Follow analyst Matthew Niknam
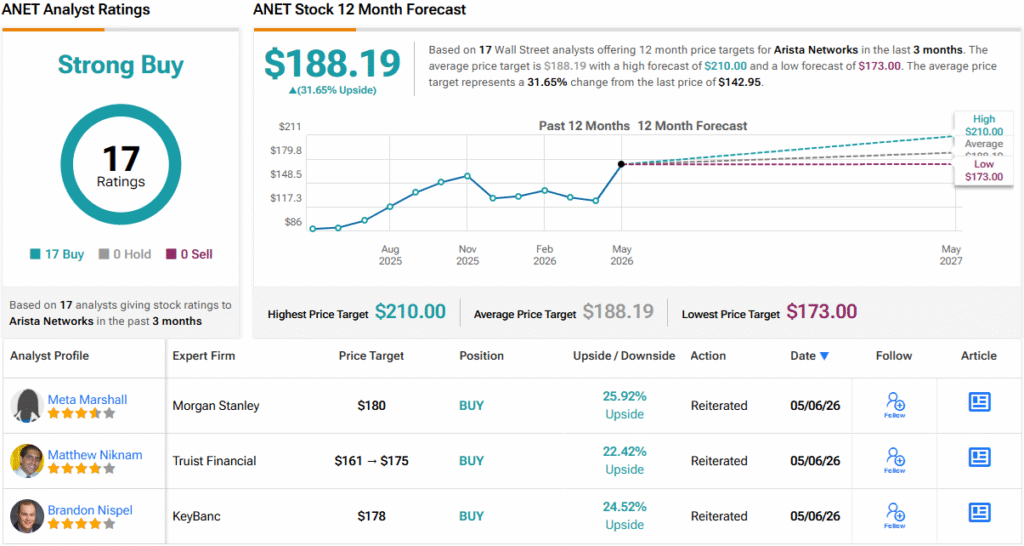Viewport: 1024px width, 546px height. pyautogui.click(x=895, y=460)
